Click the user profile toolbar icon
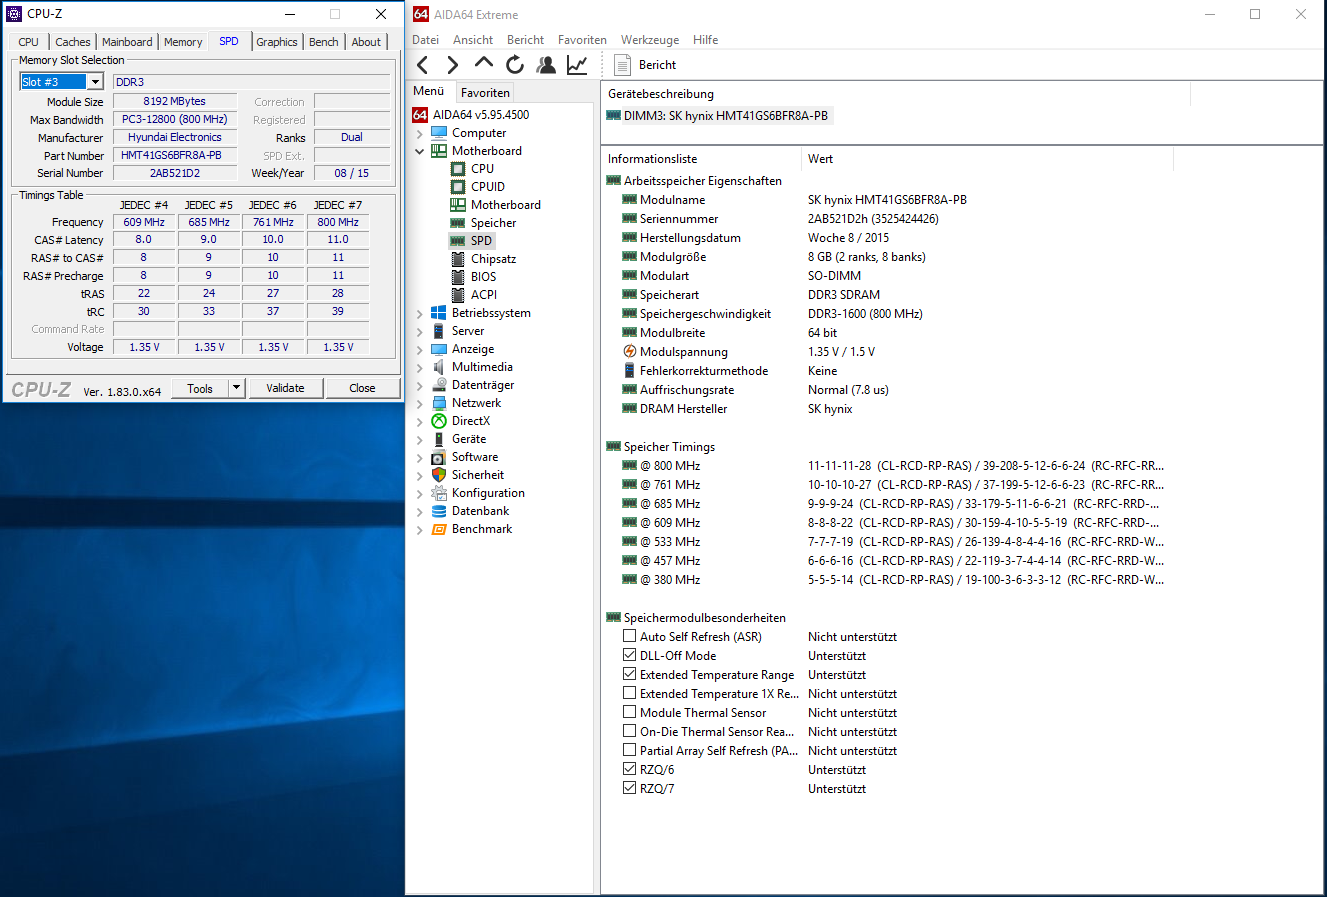Screen dimensions: 1327x897 click(546, 65)
